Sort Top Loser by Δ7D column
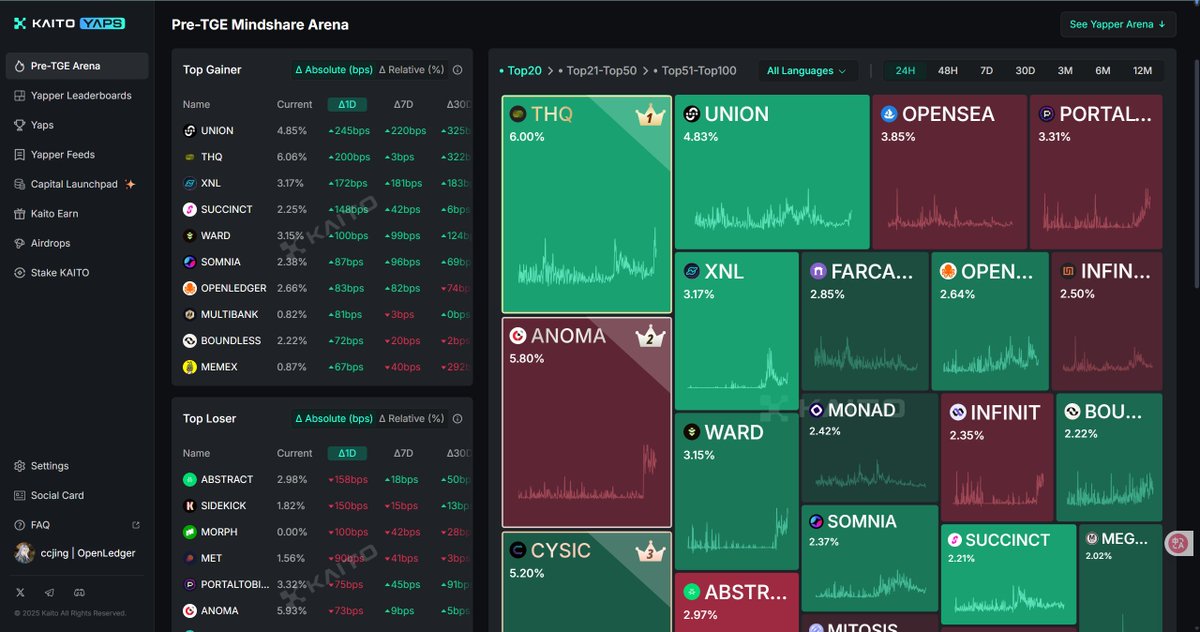Image resolution: width=1200 pixels, height=632 pixels. click(x=403, y=453)
